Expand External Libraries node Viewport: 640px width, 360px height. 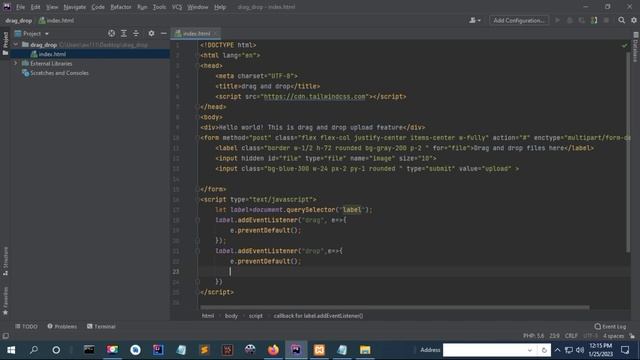16,63
